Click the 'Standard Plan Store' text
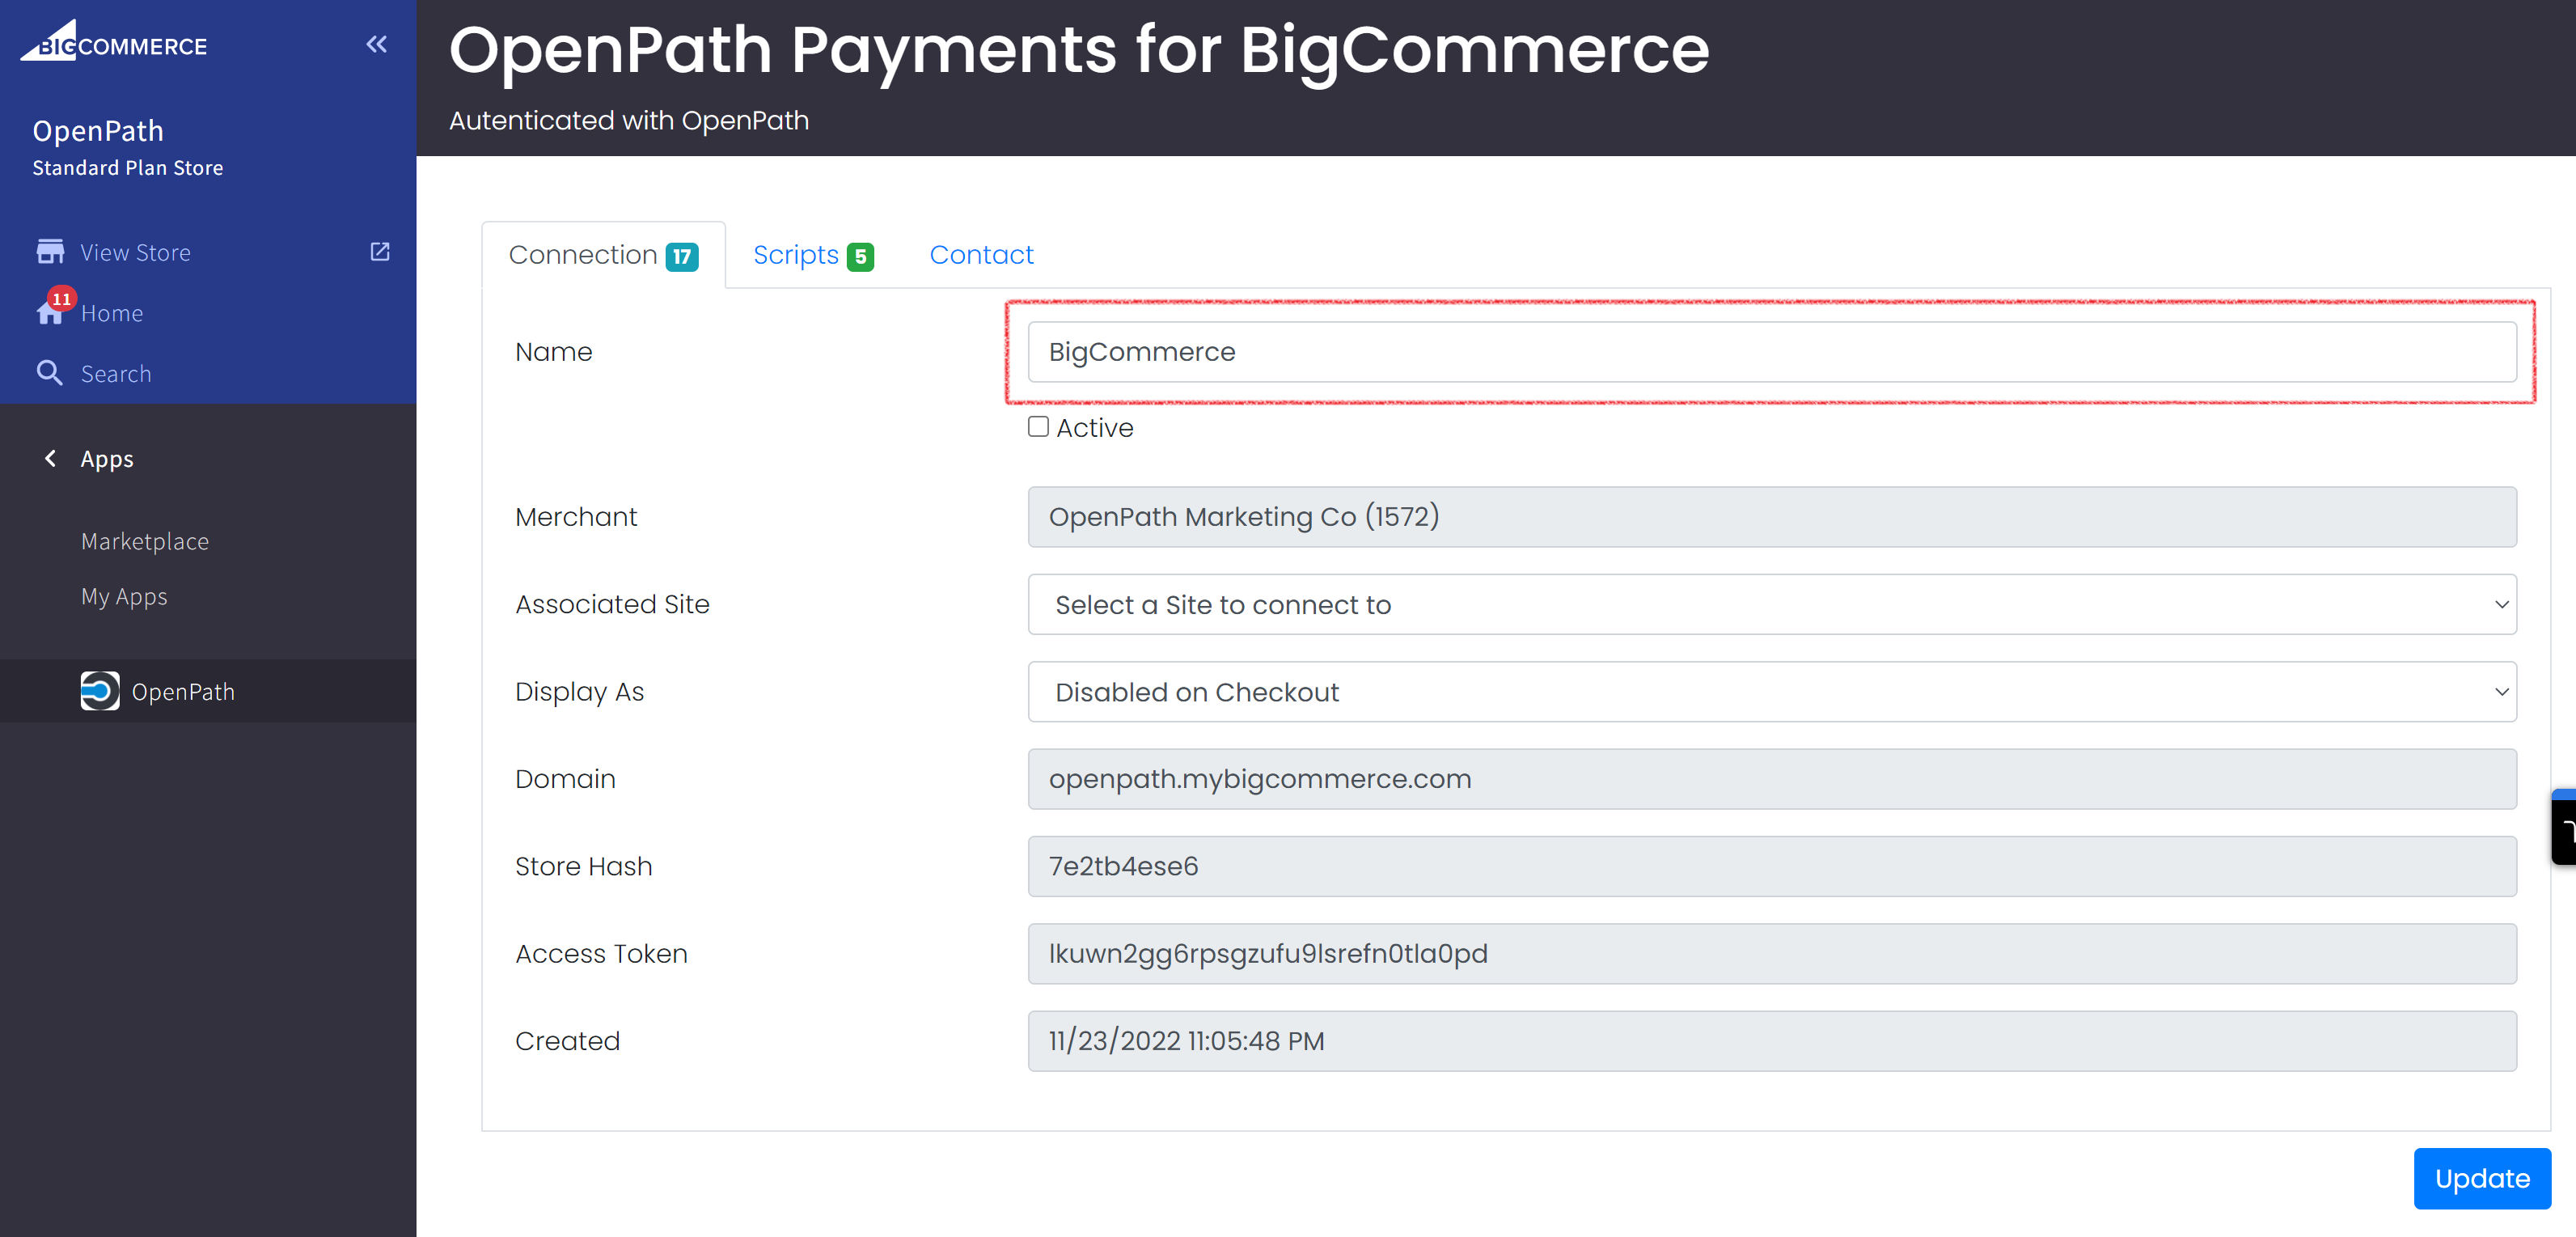This screenshot has height=1237, width=2576. [128, 168]
